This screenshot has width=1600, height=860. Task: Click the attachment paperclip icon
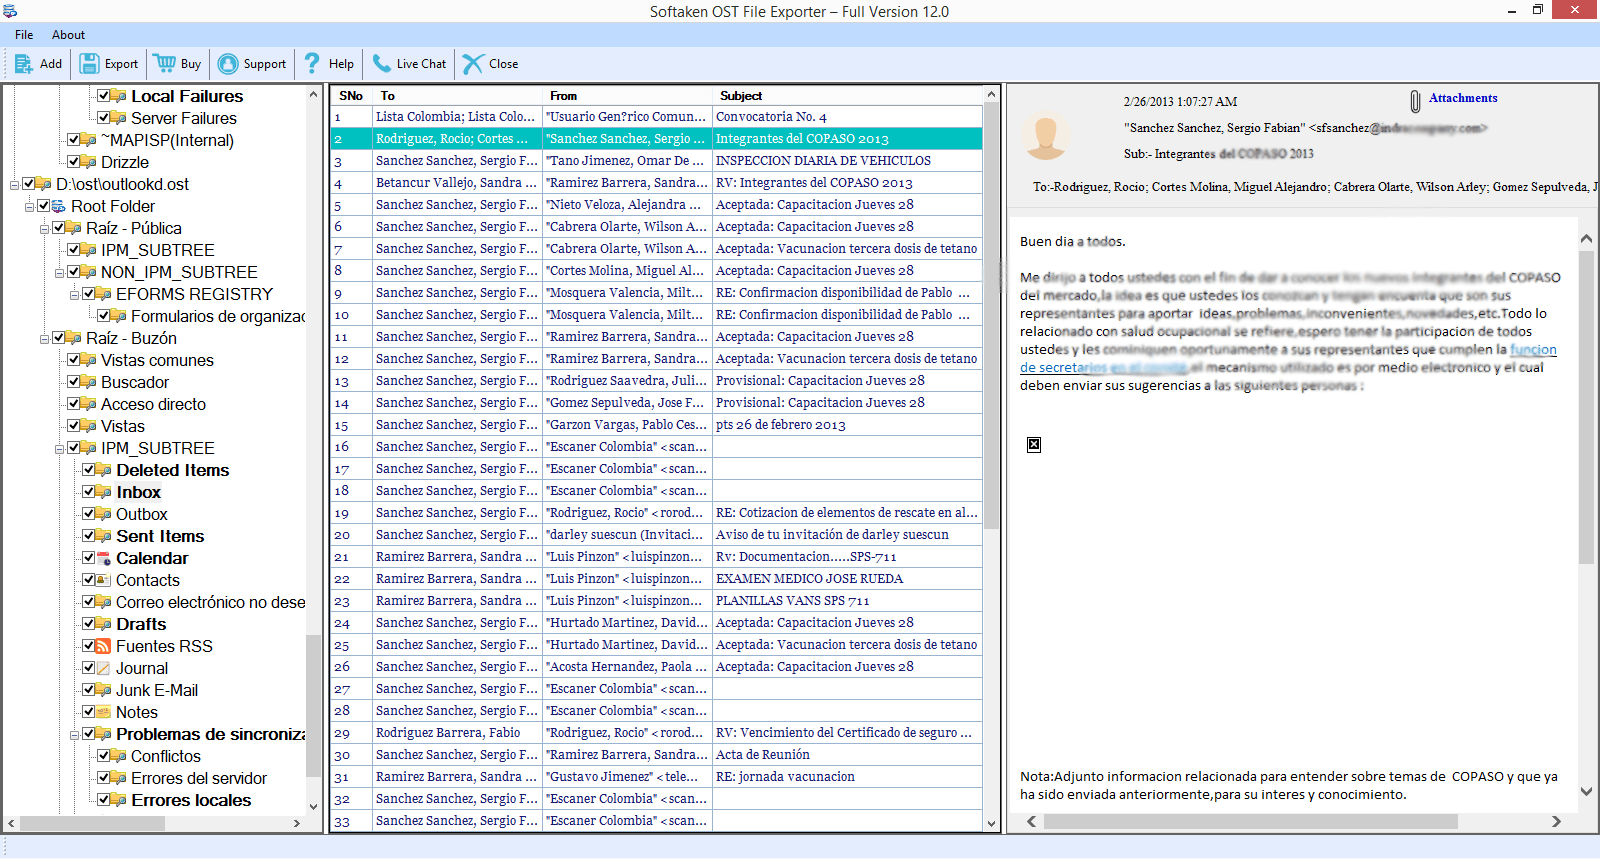(1415, 101)
